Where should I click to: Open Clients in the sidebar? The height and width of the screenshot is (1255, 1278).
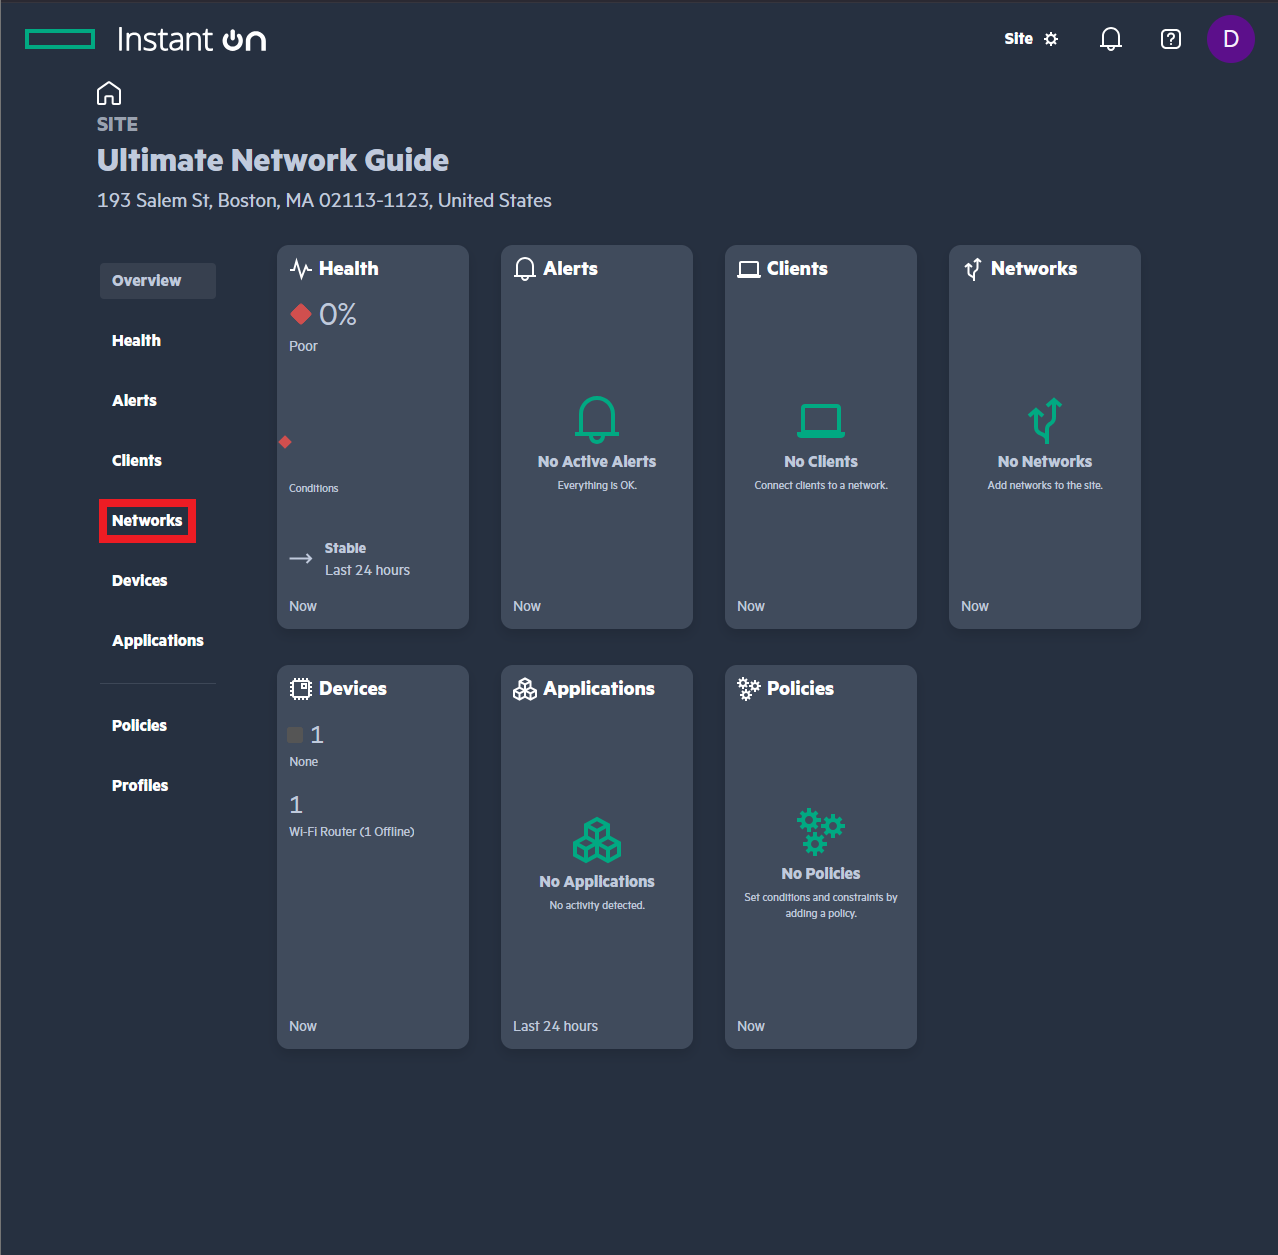[137, 461]
